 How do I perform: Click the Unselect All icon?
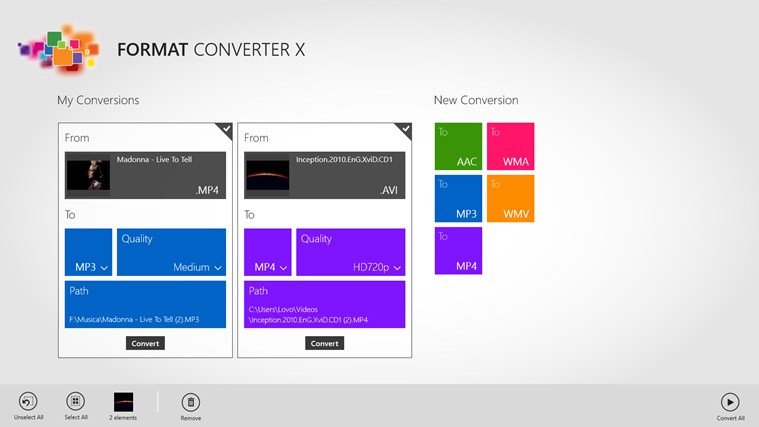coord(28,401)
